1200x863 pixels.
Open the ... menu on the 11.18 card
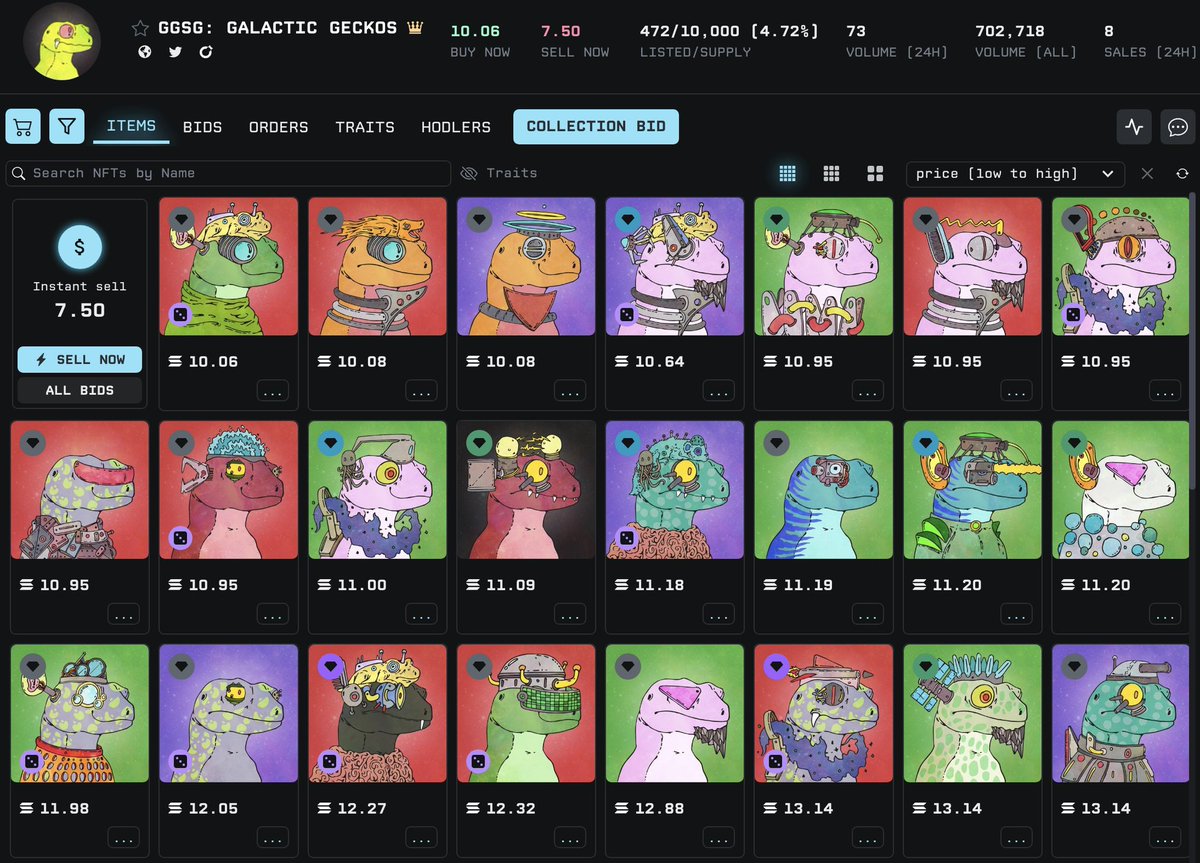coord(720,615)
